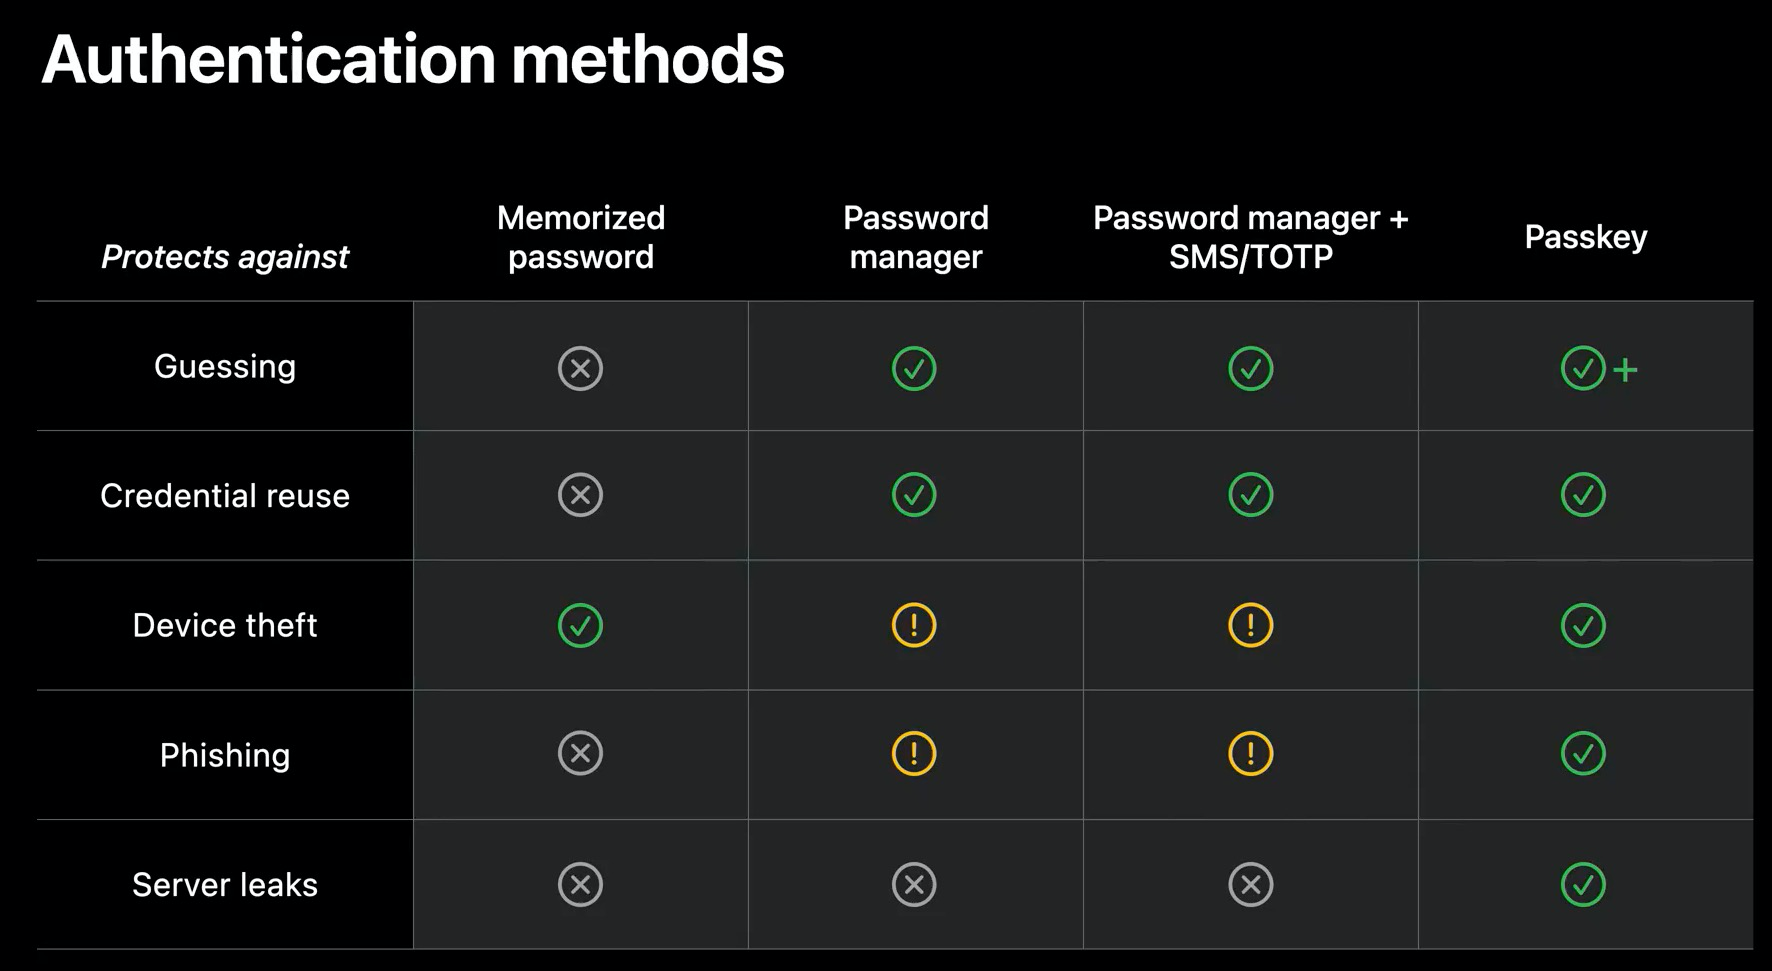Select the warning icon for Password manager Device theft
This screenshot has width=1772, height=971.
tap(914, 625)
